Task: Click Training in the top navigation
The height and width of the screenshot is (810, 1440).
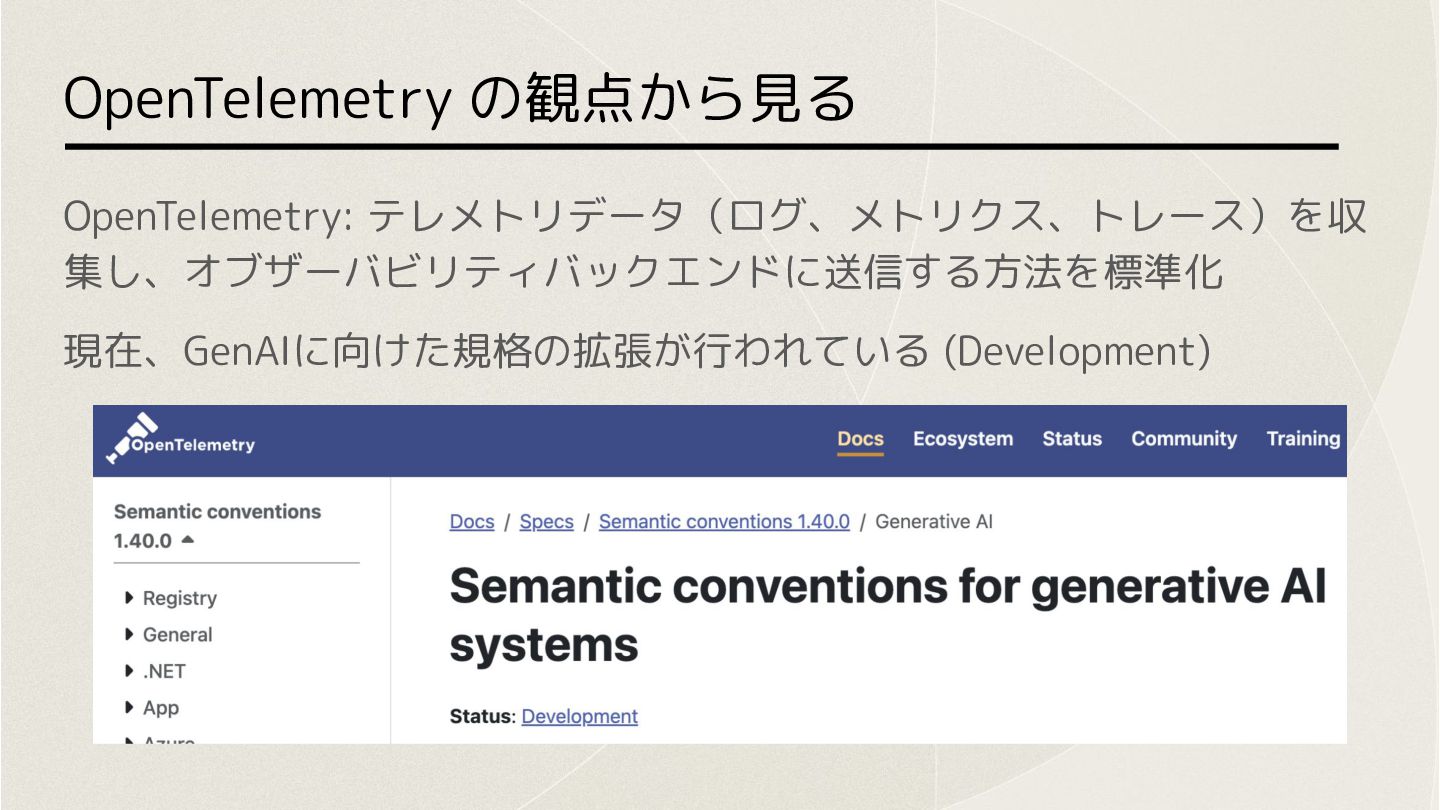Action: (x=1302, y=439)
